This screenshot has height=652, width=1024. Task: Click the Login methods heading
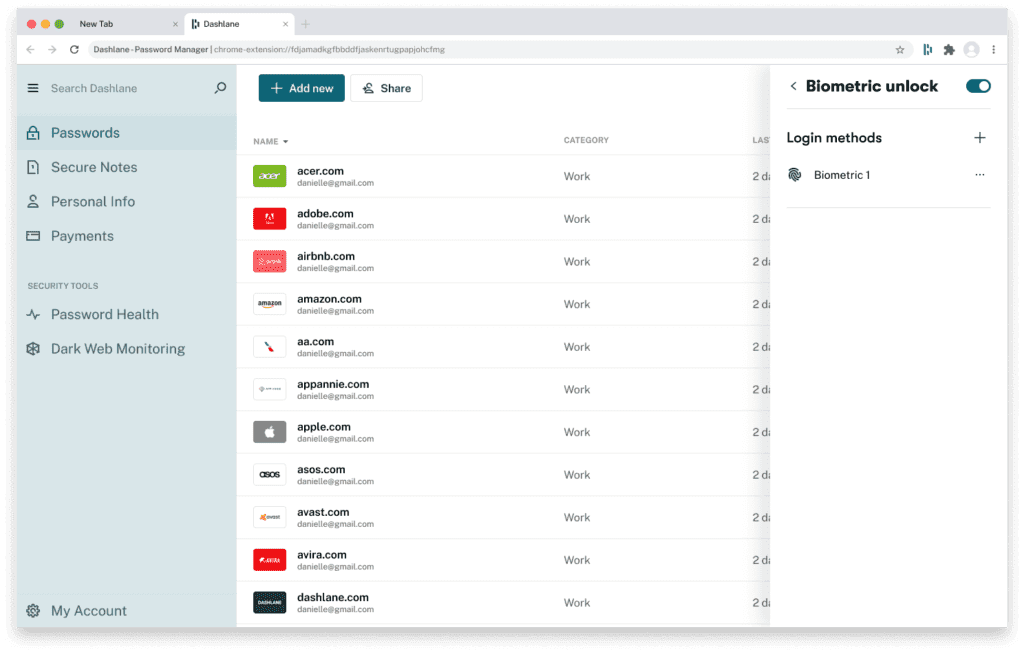click(834, 138)
